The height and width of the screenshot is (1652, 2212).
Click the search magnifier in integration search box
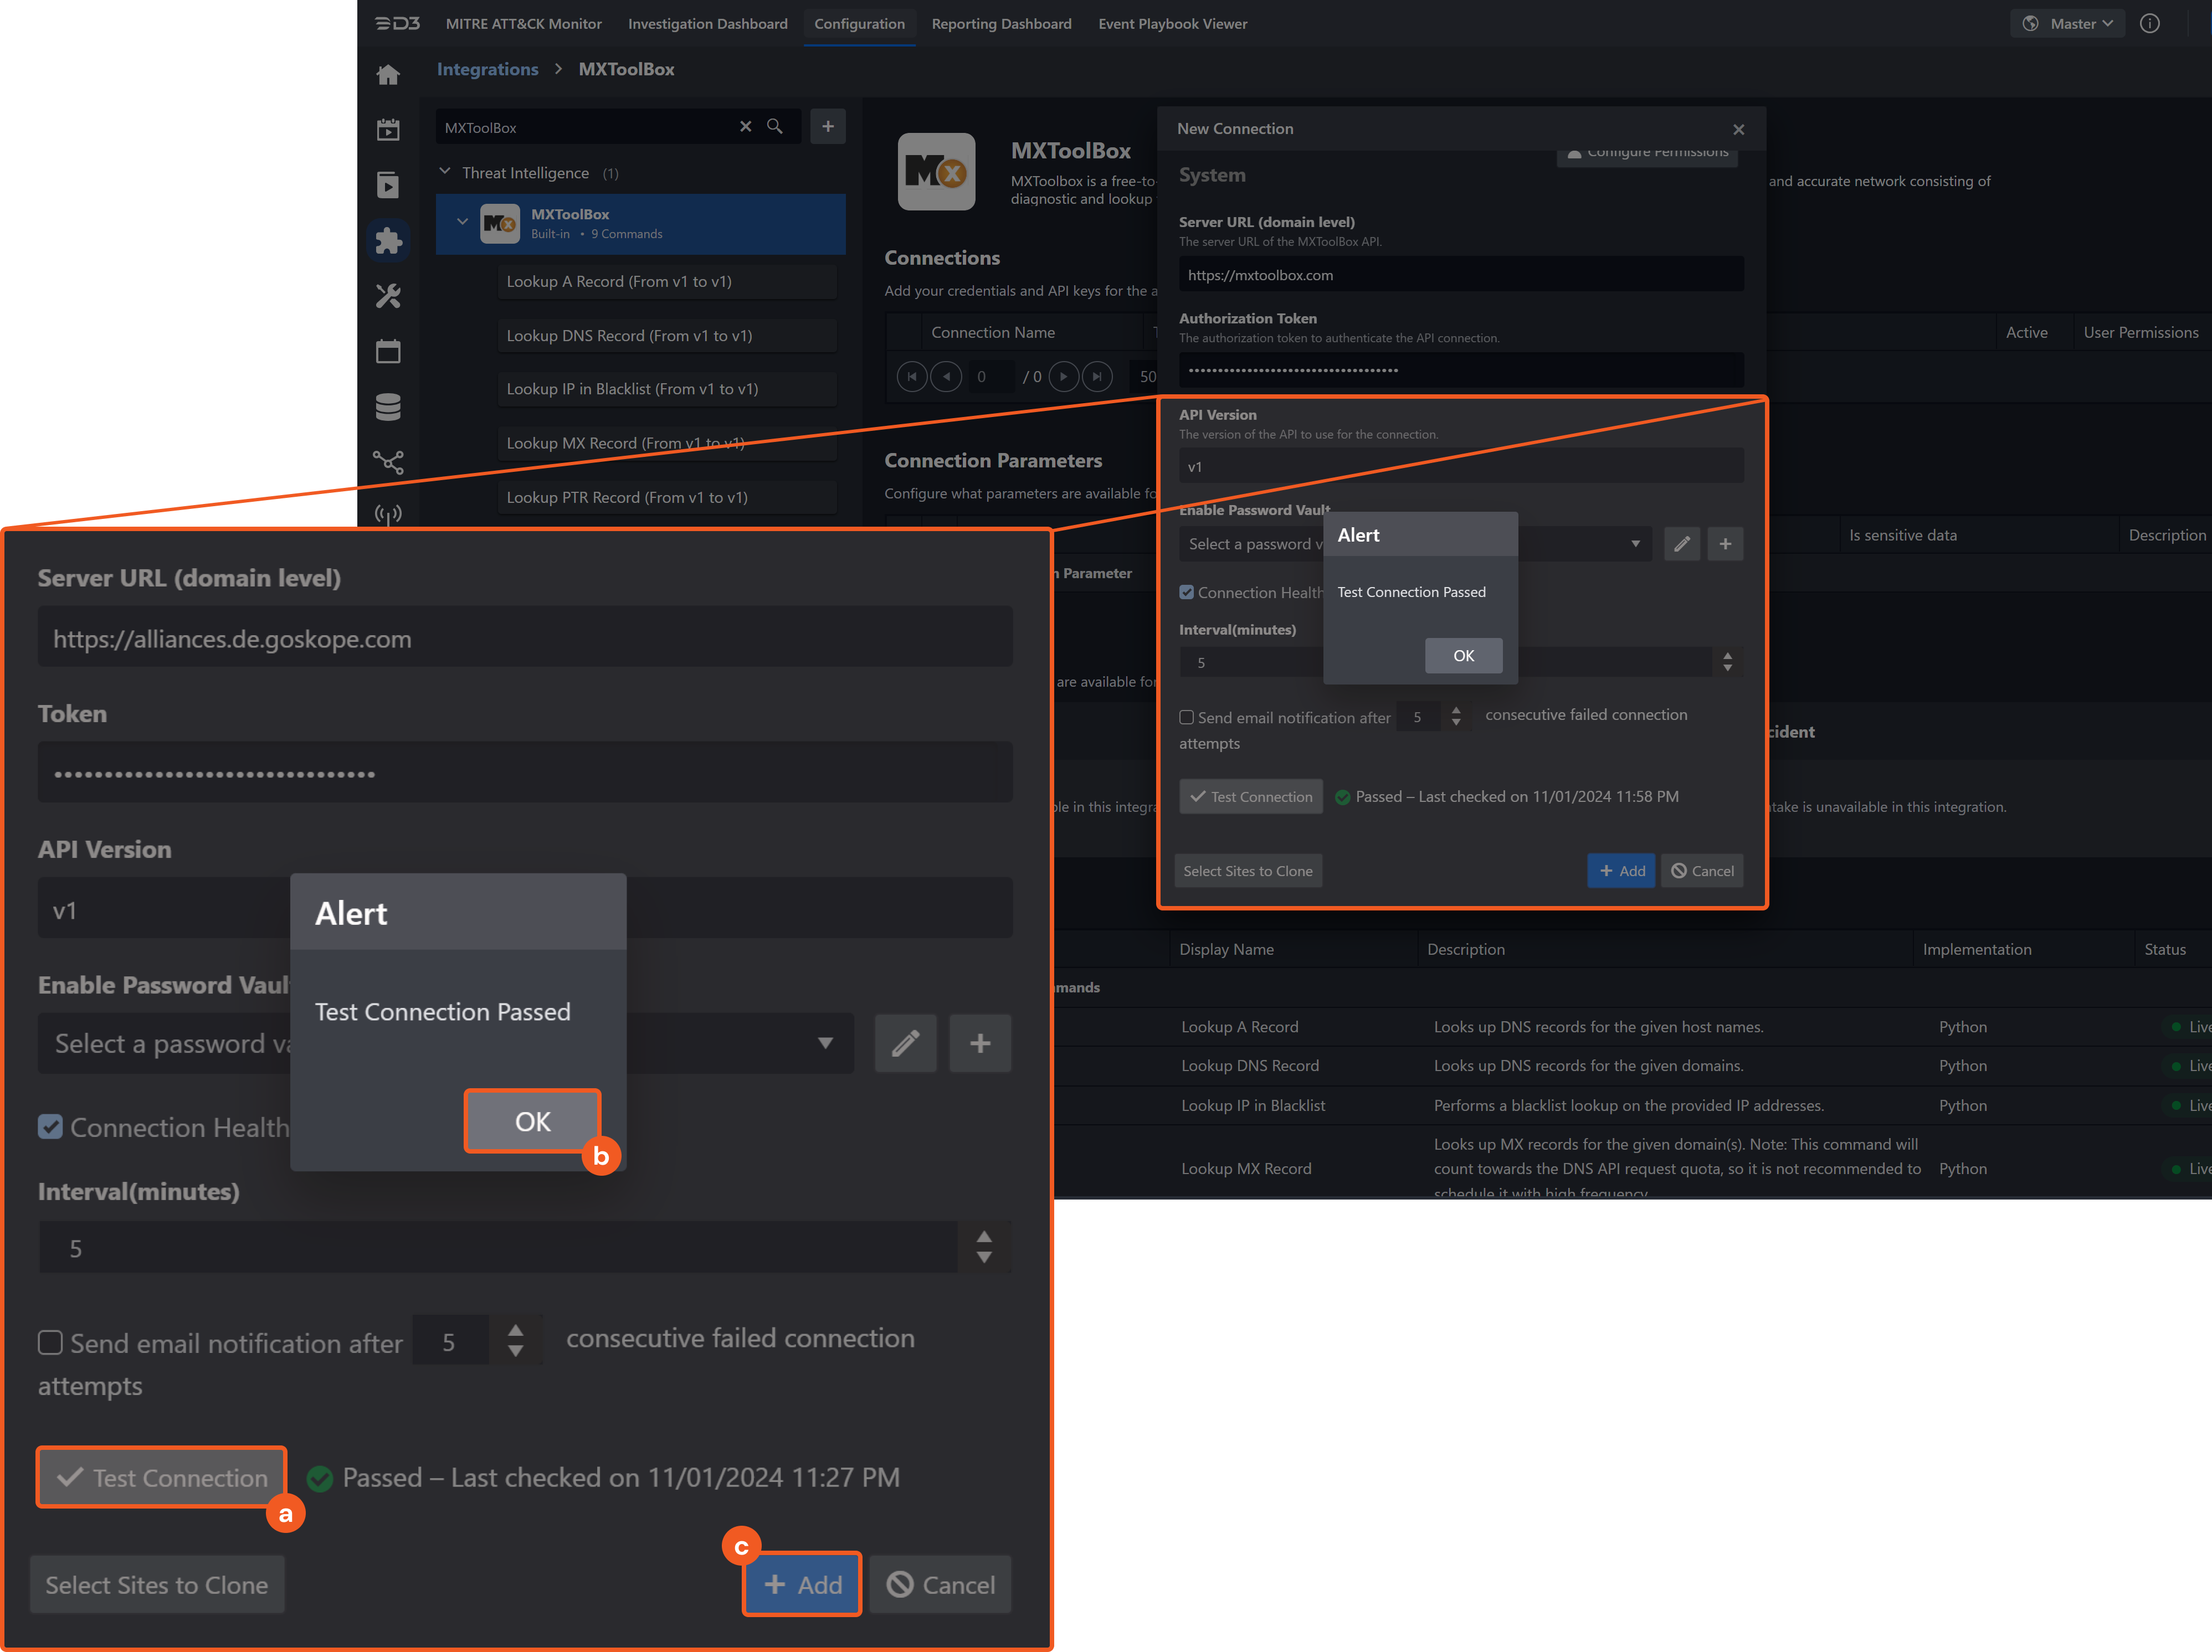pos(775,127)
